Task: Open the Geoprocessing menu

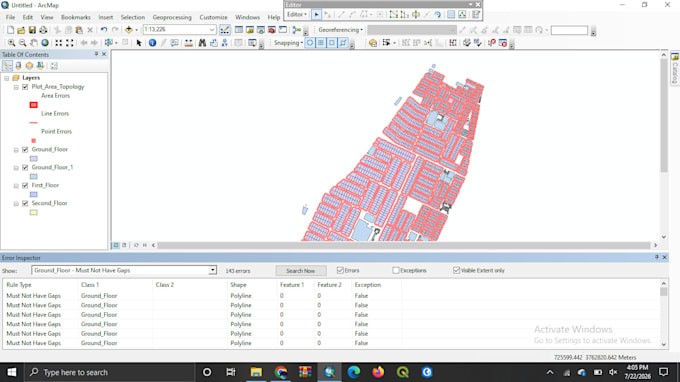Action: tap(172, 17)
